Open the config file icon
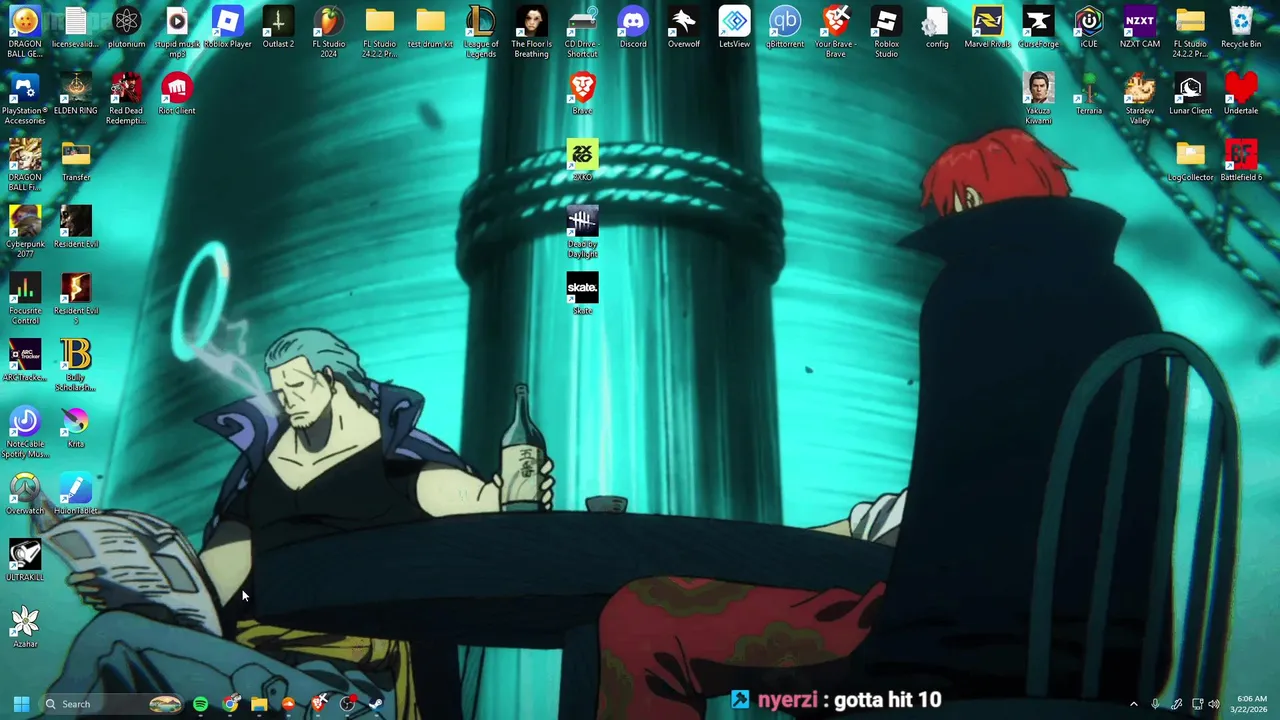Viewport: 1280px width, 720px height. (937, 28)
